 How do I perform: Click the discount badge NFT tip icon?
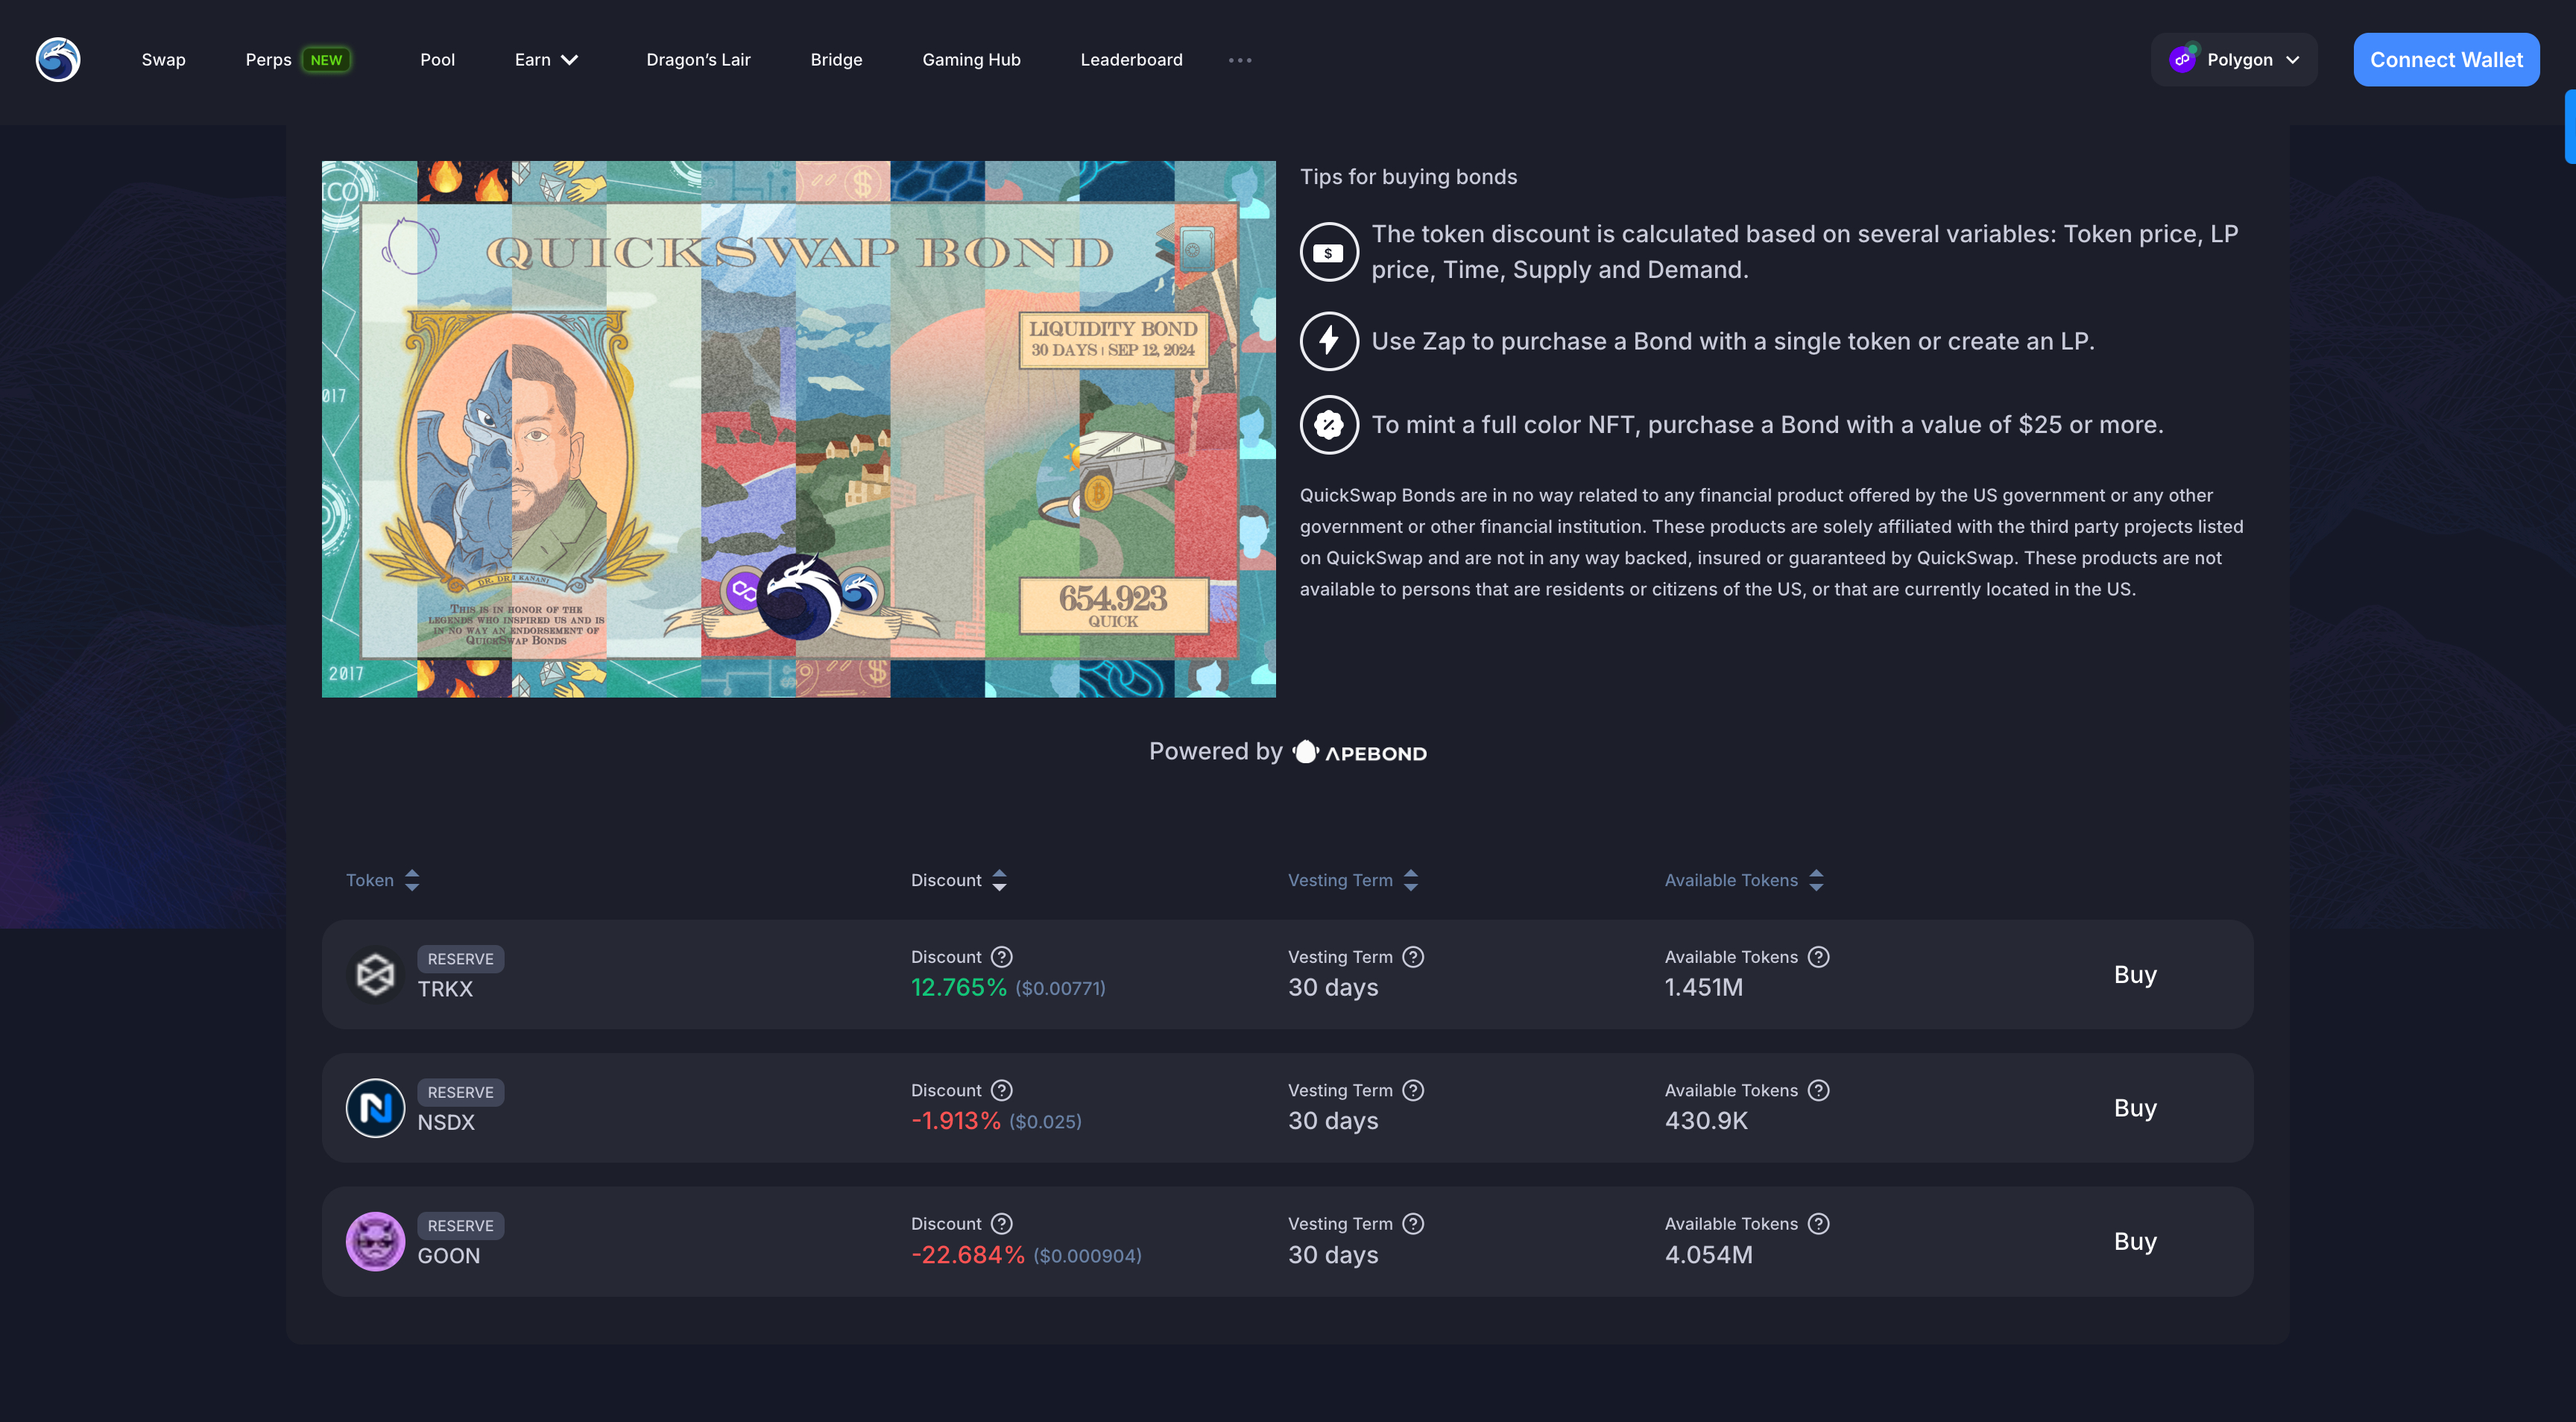pos(1329,425)
